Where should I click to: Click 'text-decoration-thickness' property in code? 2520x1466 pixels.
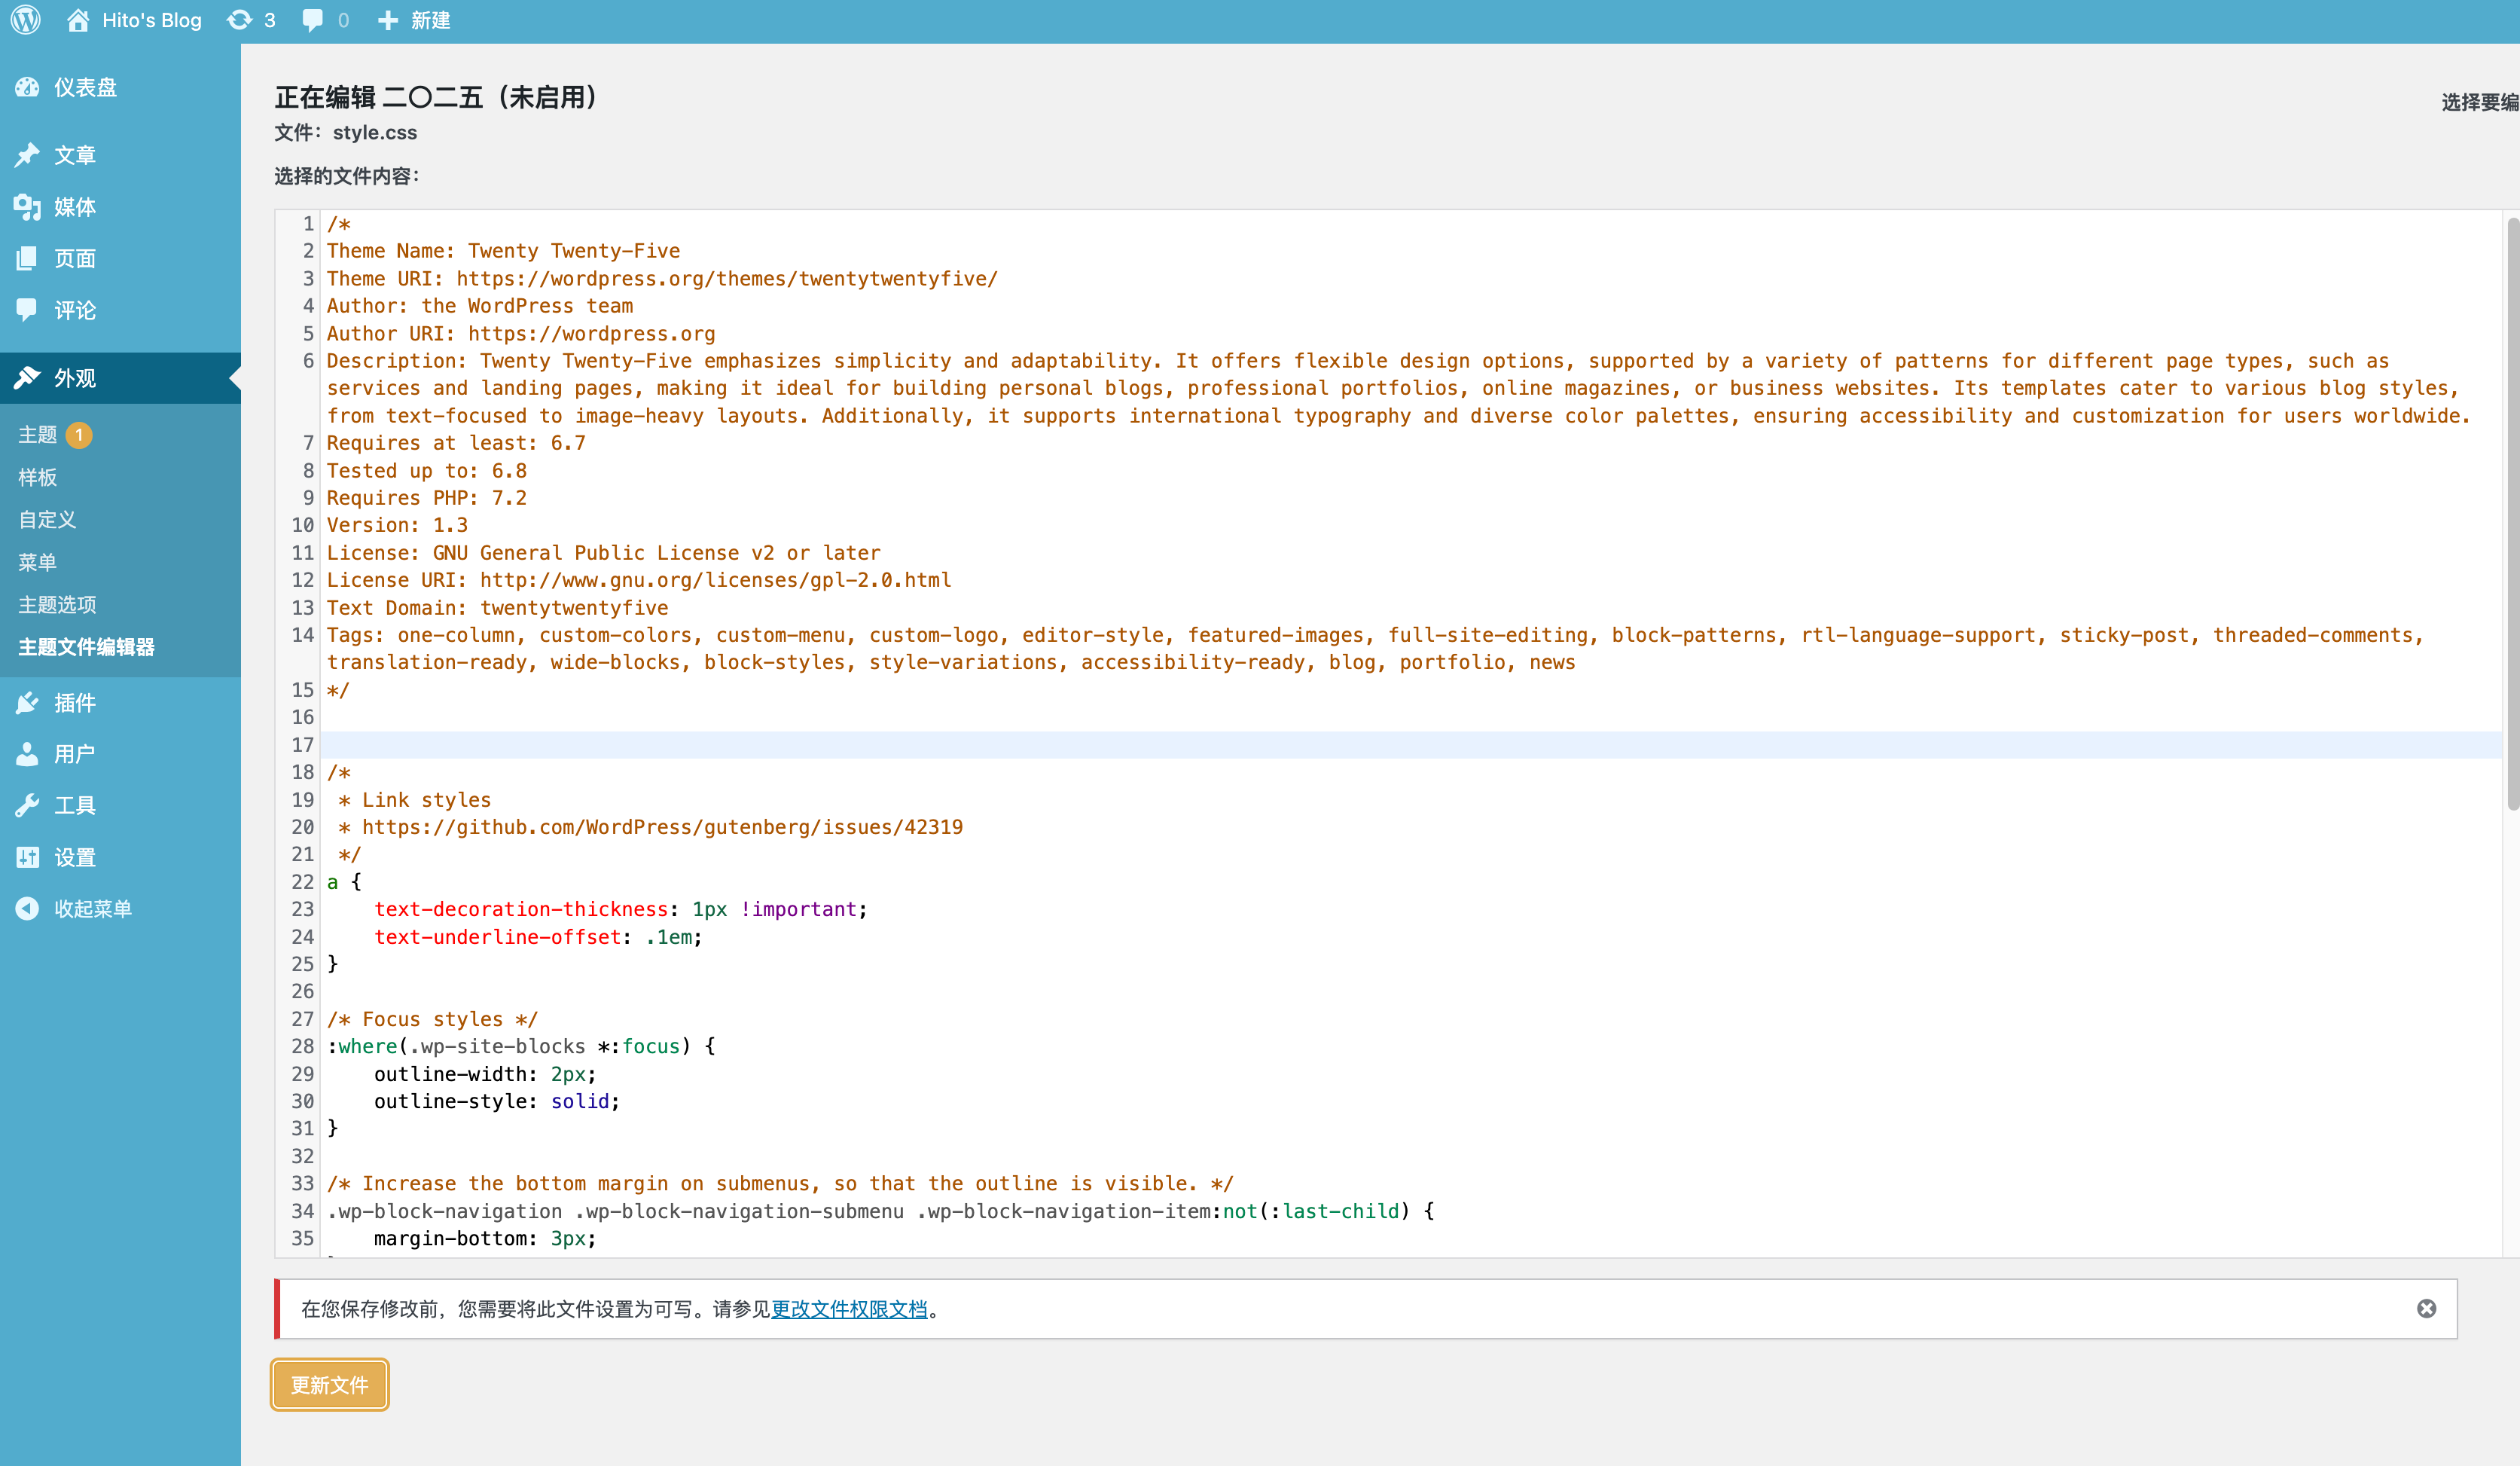click(521, 909)
